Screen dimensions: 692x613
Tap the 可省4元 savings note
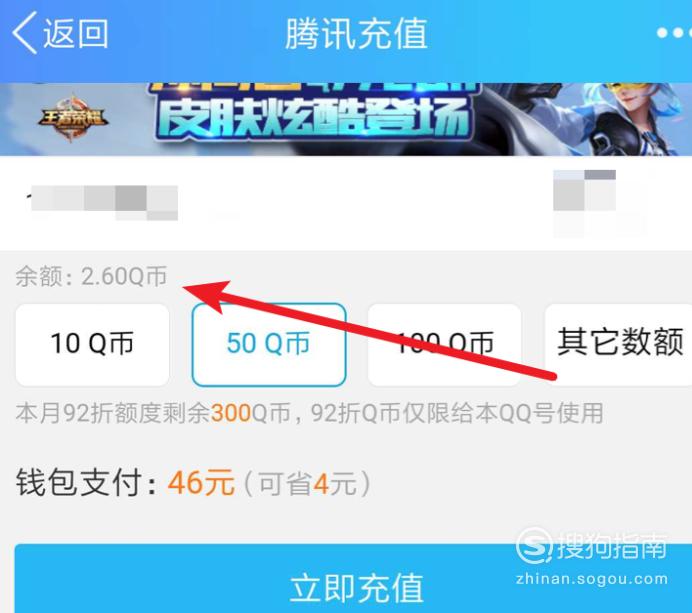point(307,483)
